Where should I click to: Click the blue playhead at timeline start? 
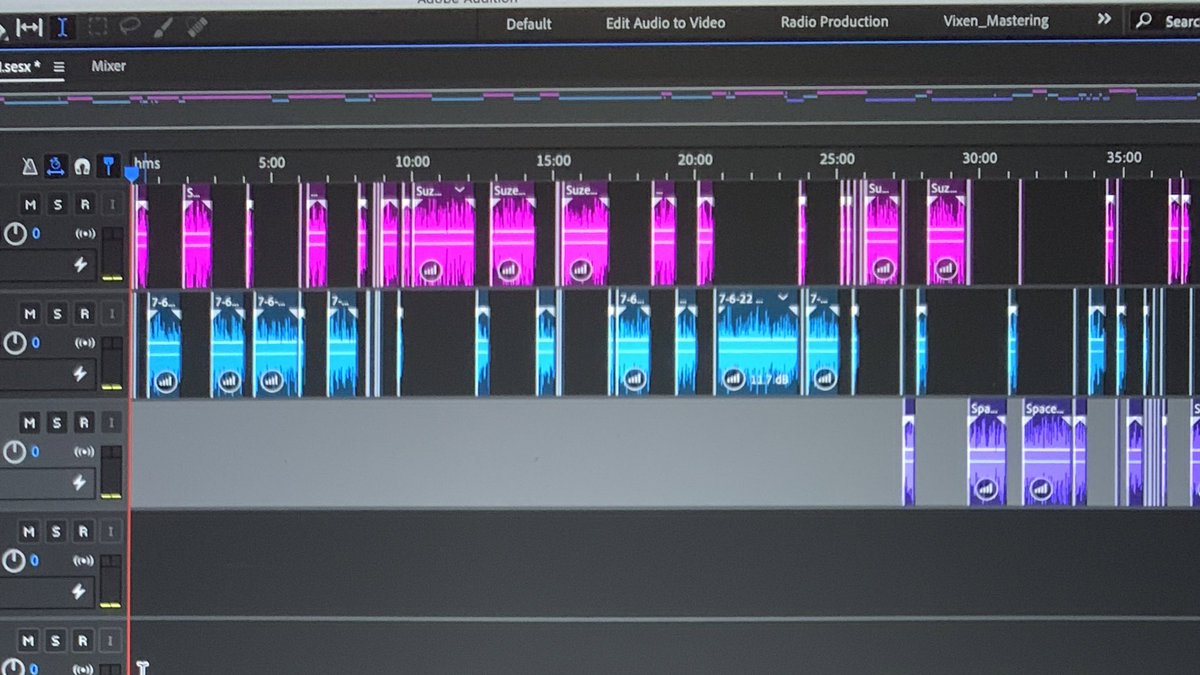pyautogui.click(x=131, y=174)
